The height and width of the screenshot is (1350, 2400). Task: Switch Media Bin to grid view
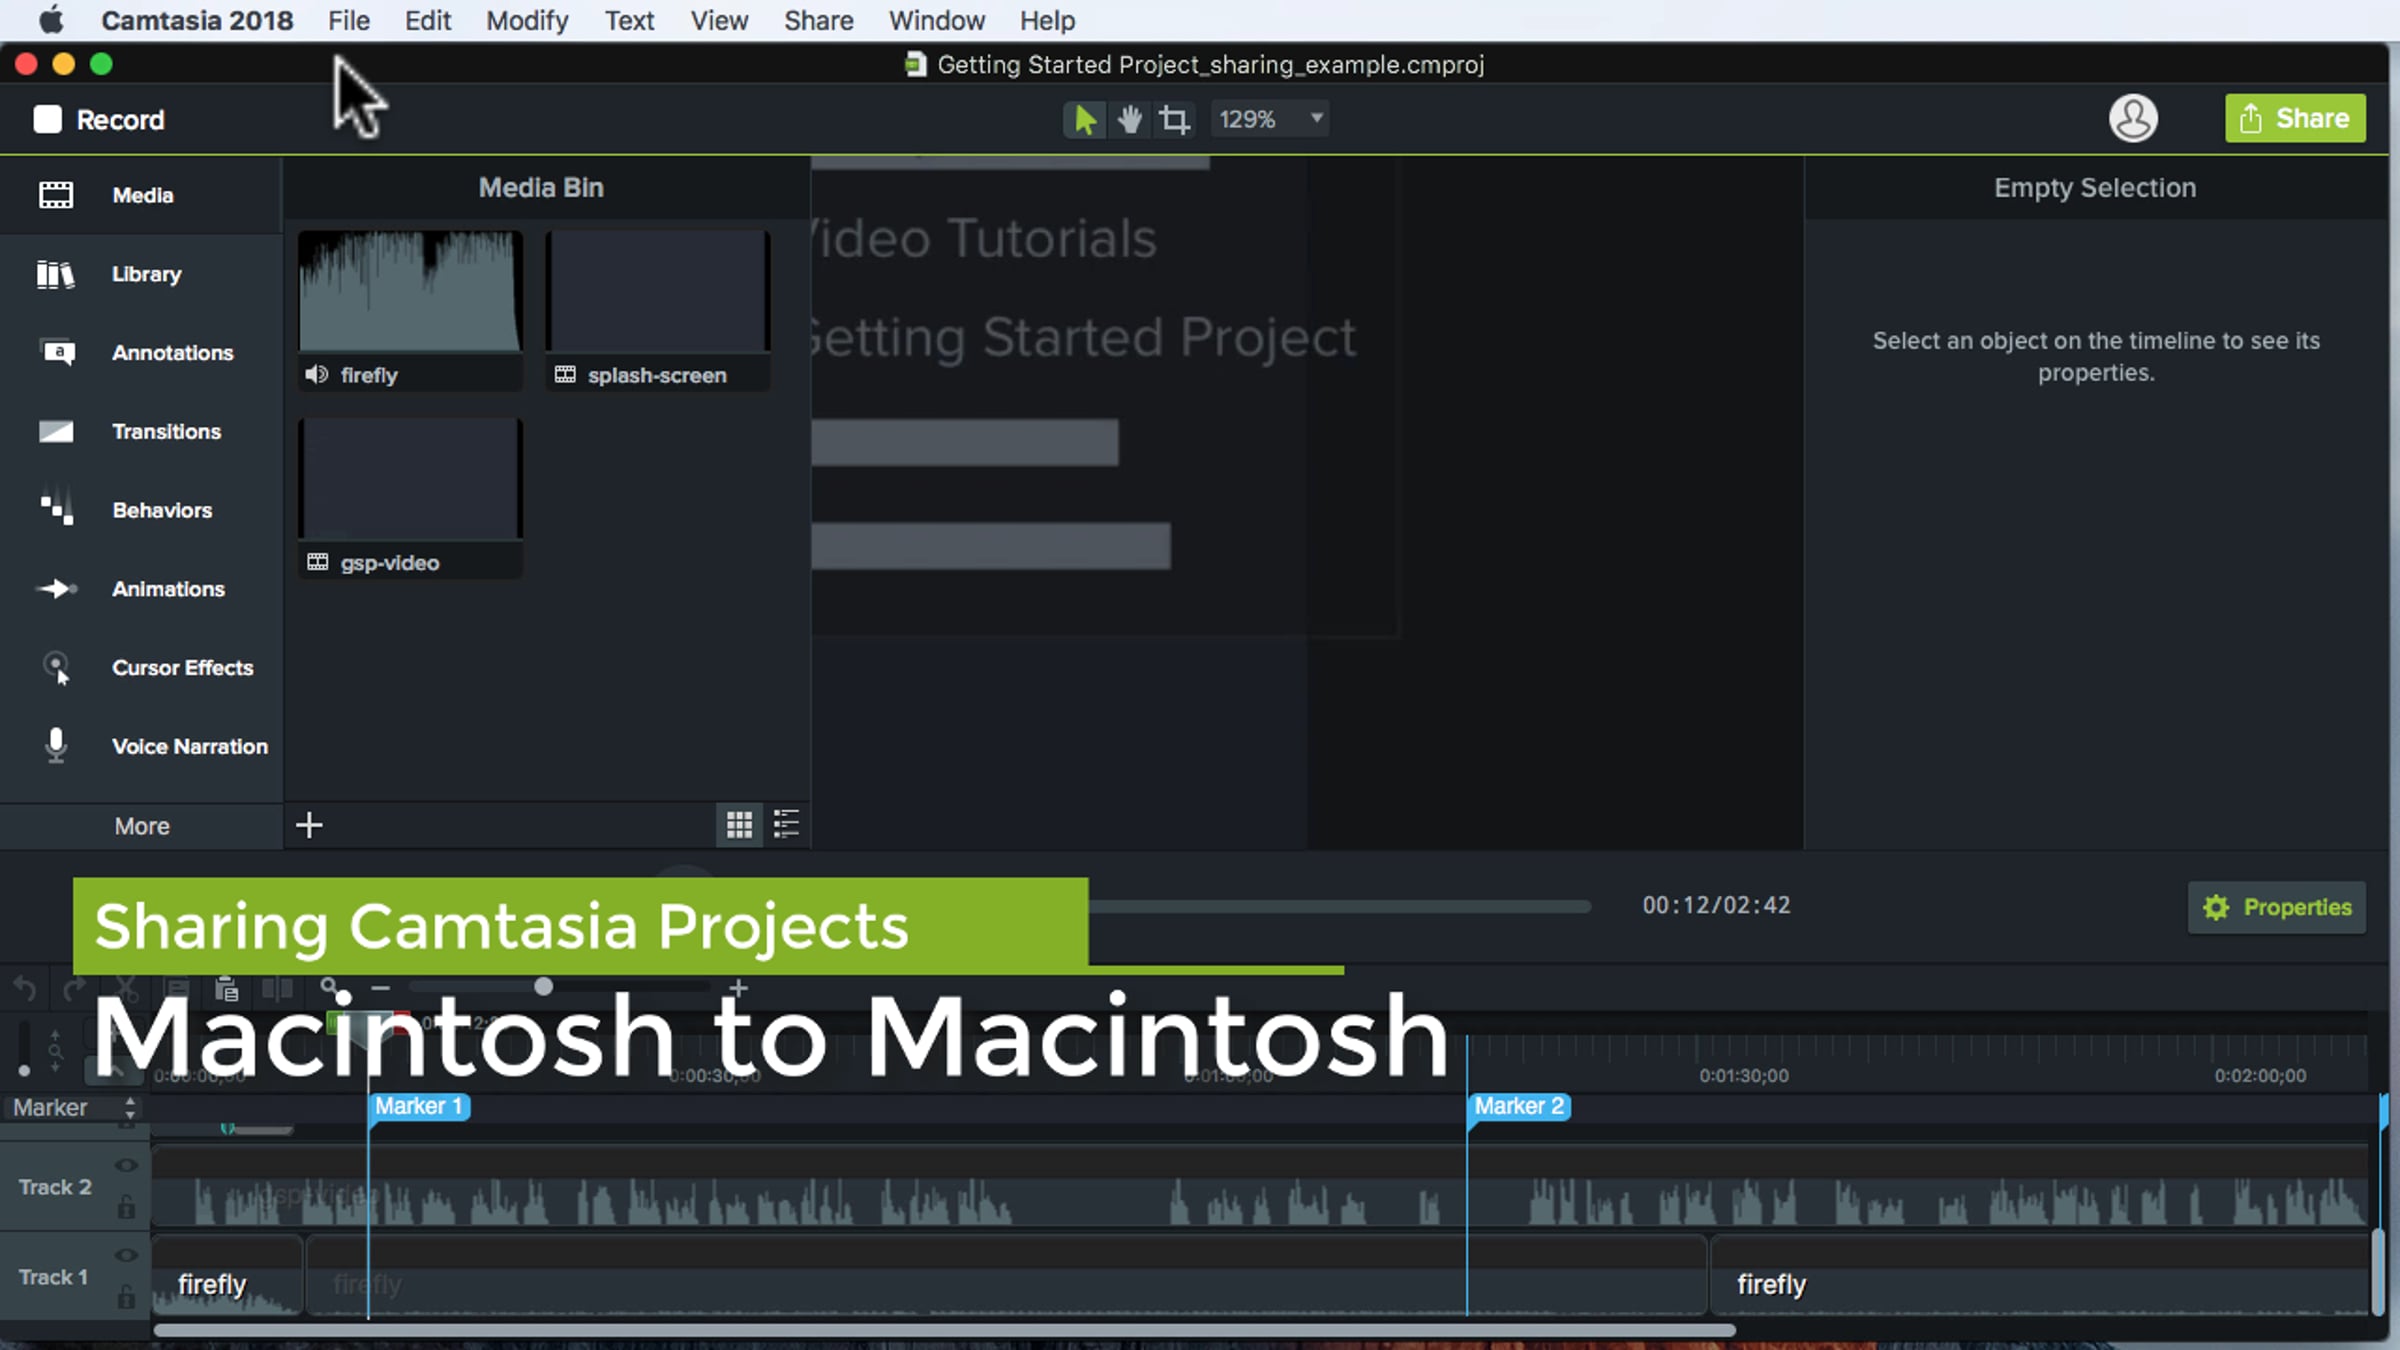(x=739, y=825)
